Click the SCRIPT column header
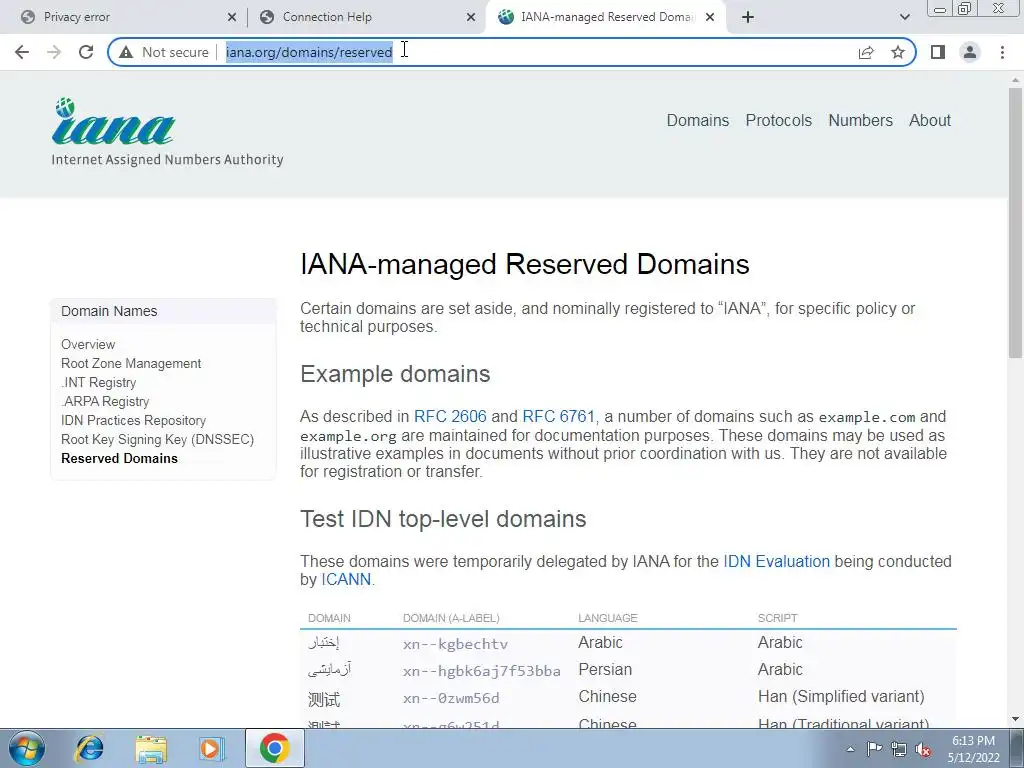This screenshot has width=1024, height=768. (x=777, y=618)
